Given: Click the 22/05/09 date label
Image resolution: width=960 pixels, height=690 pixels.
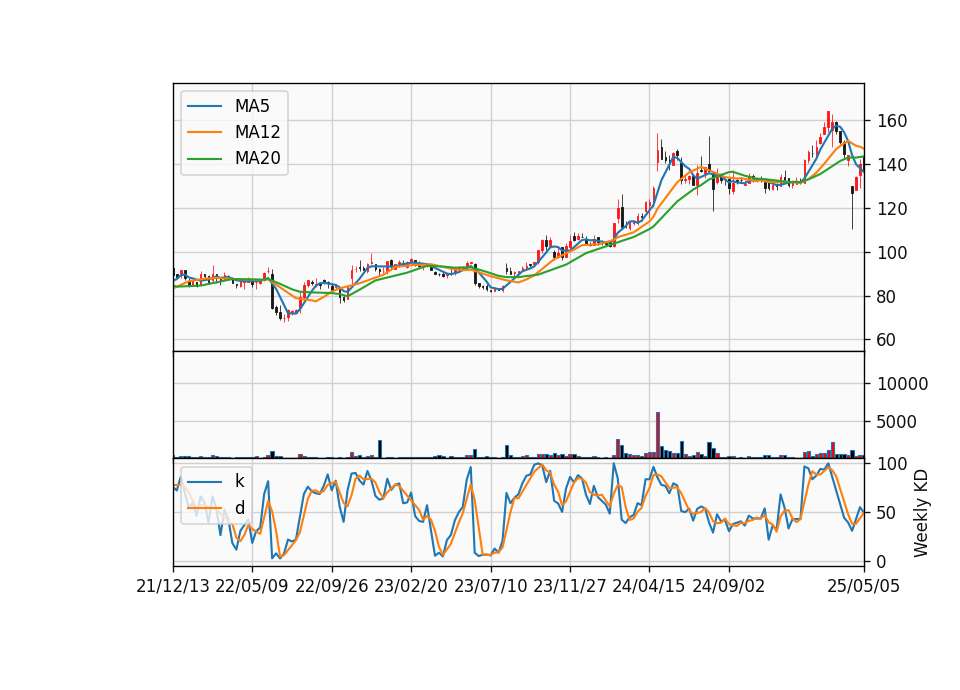Looking at the screenshot, I should point(252,587).
